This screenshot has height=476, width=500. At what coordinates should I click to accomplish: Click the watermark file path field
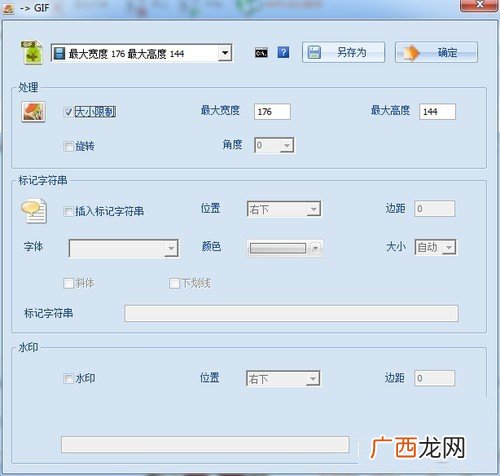point(205,444)
